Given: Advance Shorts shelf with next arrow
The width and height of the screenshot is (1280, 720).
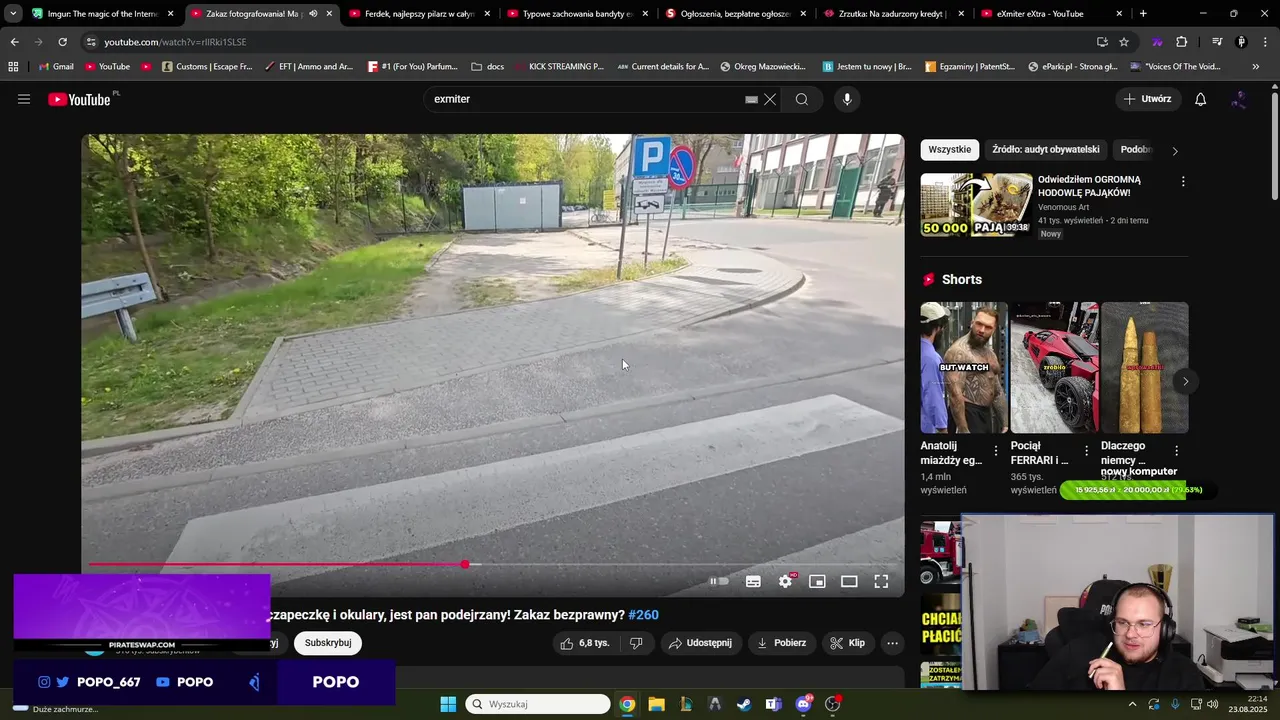Looking at the screenshot, I should tap(1185, 381).
